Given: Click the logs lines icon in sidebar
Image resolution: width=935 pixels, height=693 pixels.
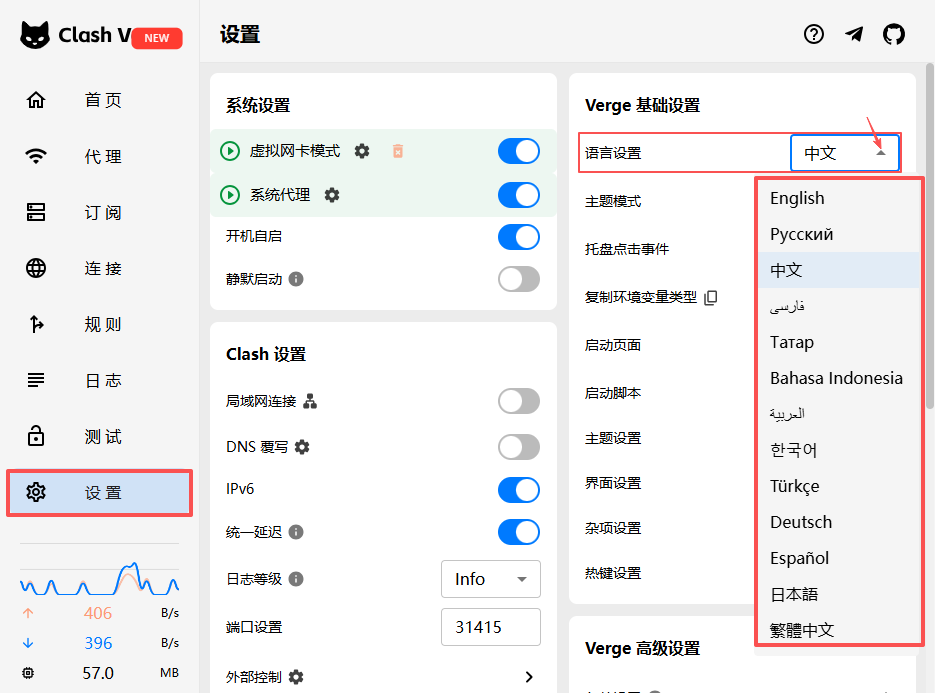Looking at the screenshot, I should 36,380.
